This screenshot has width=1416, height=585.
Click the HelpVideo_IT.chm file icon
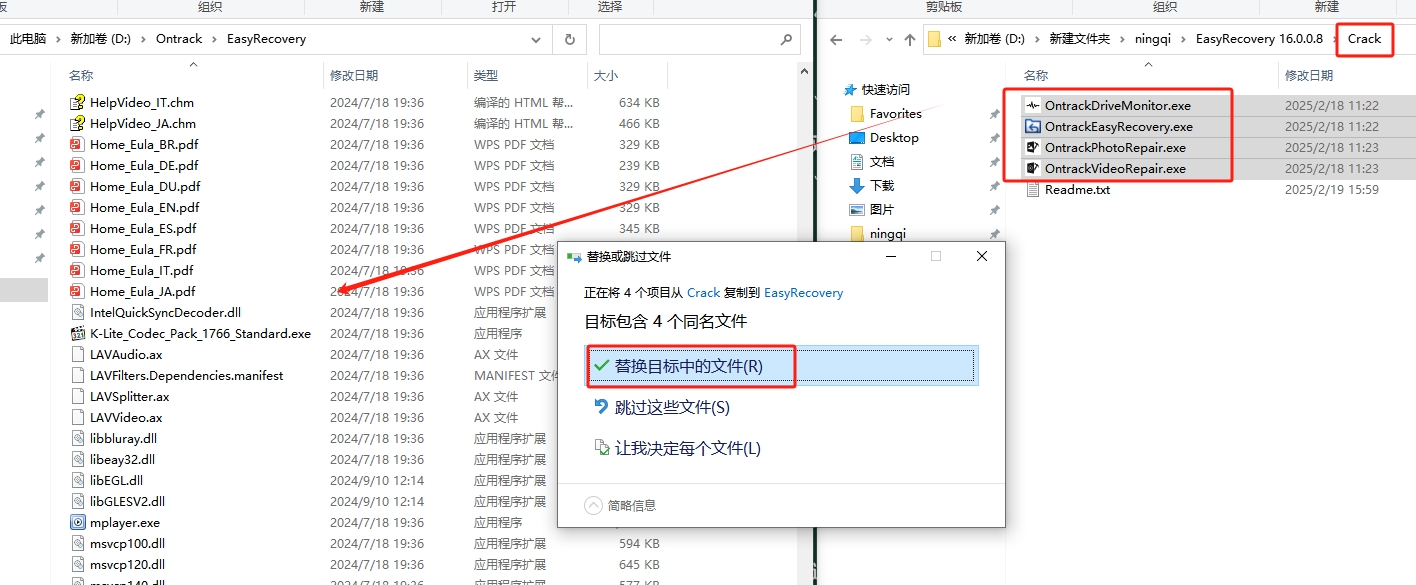click(x=77, y=102)
